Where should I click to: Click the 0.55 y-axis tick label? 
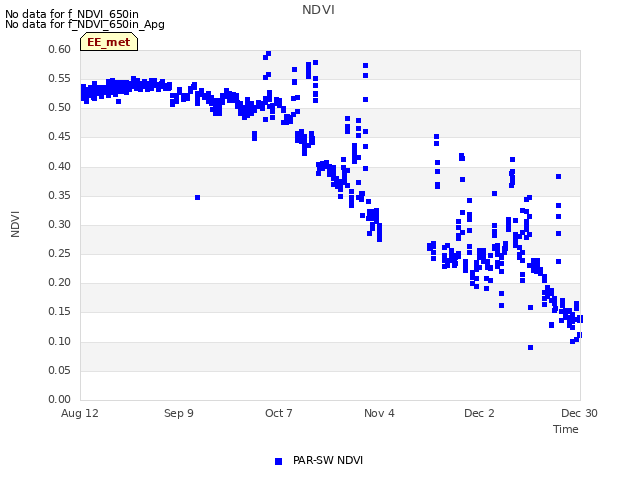click(60, 78)
